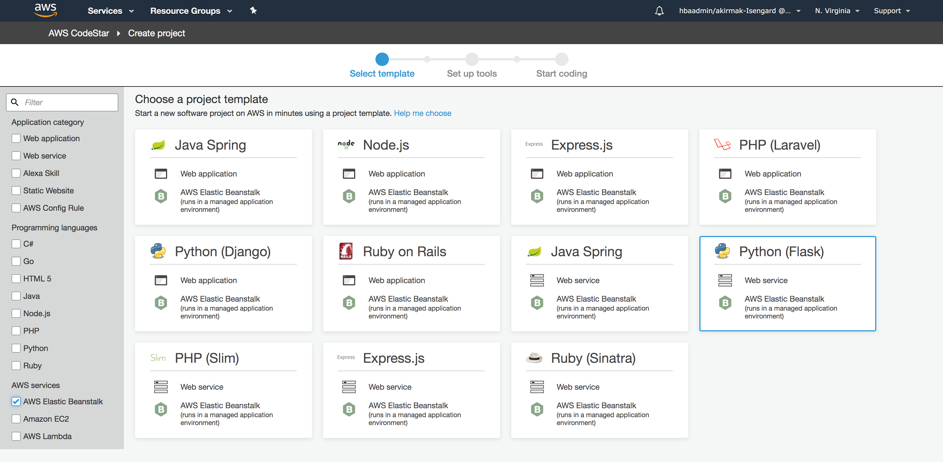Check the C# language checkbox
943x462 pixels.
pos(16,244)
